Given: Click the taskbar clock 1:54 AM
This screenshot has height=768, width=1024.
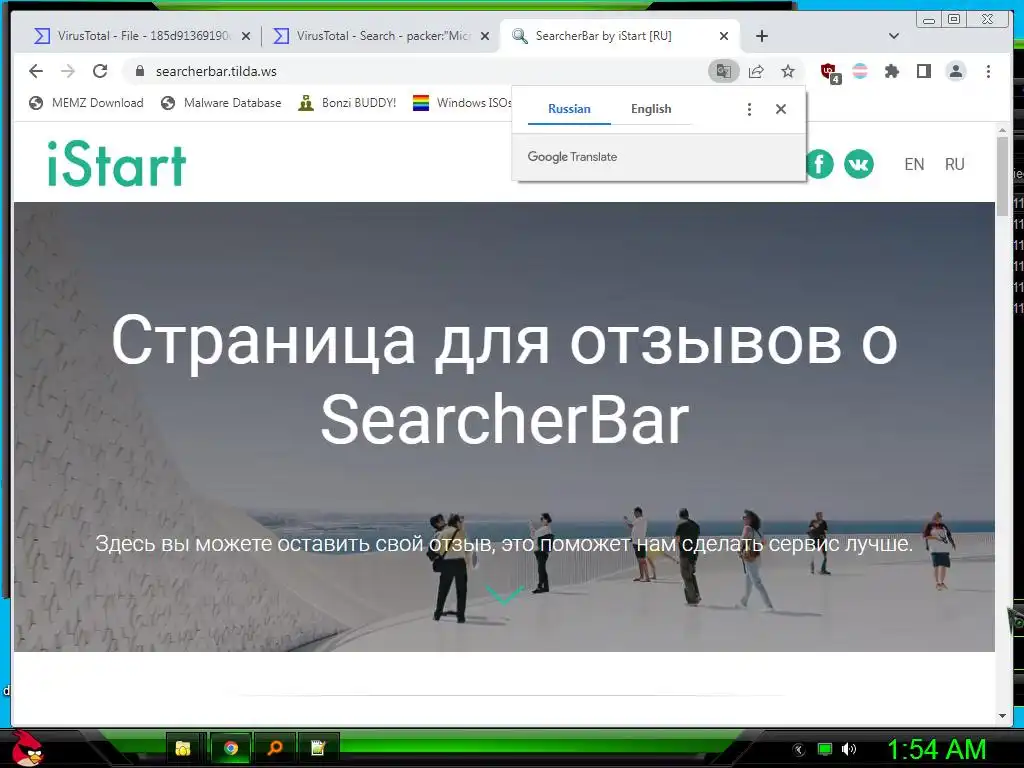Looking at the screenshot, I should click(x=936, y=750).
